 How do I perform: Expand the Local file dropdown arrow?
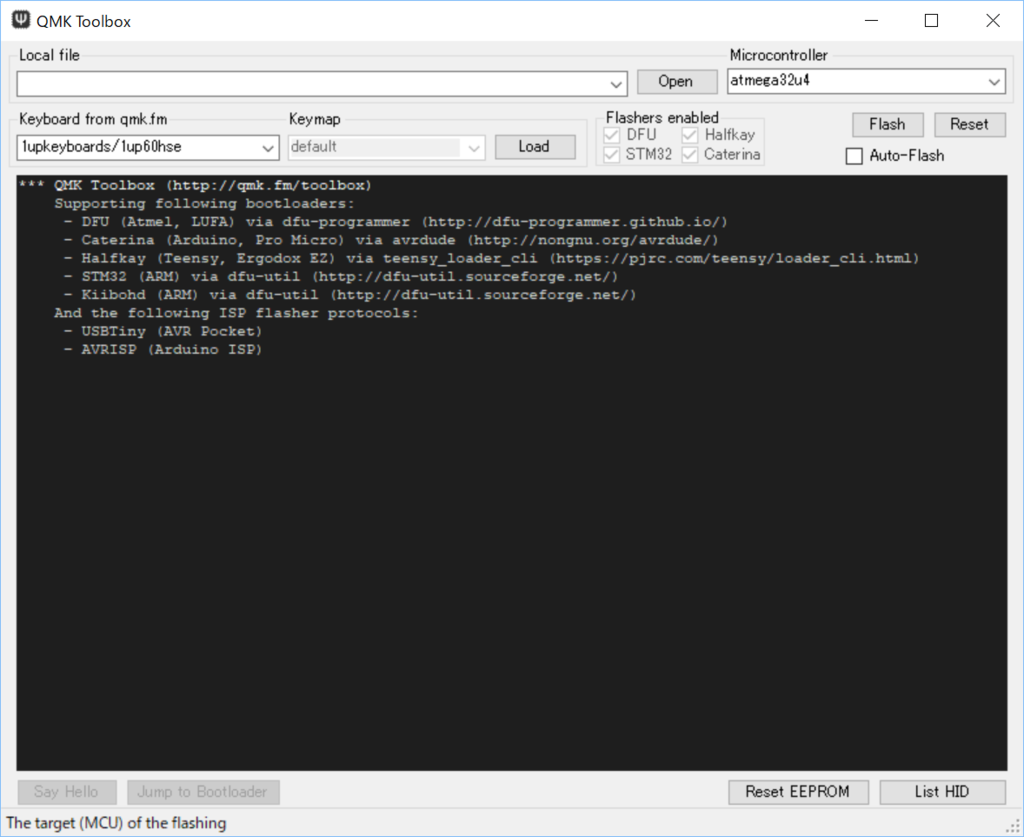tap(615, 84)
